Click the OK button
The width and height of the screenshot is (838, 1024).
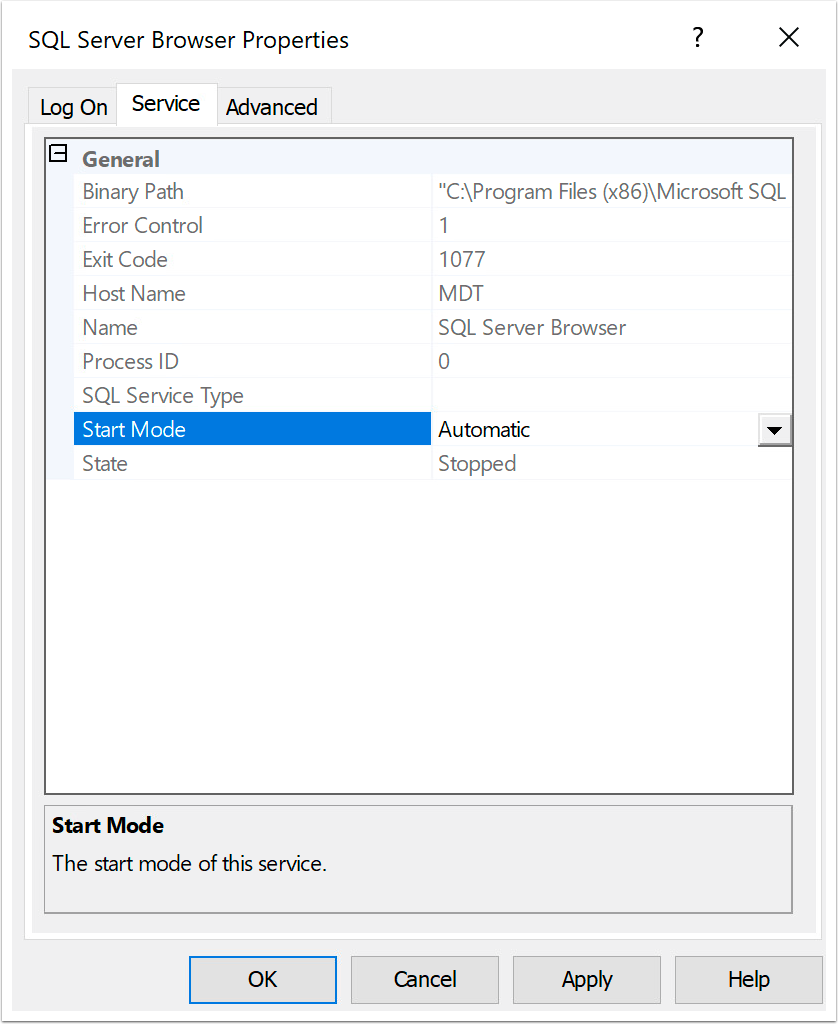tap(262, 979)
